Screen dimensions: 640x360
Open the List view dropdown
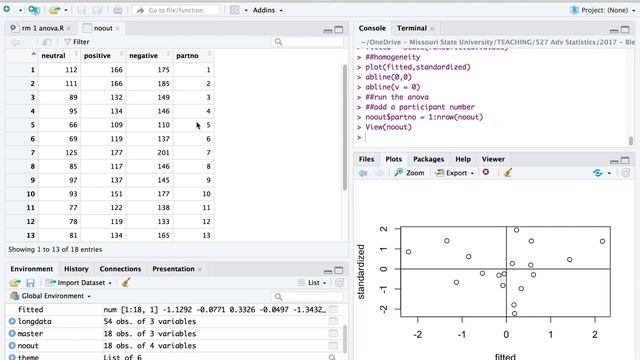point(312,283)
